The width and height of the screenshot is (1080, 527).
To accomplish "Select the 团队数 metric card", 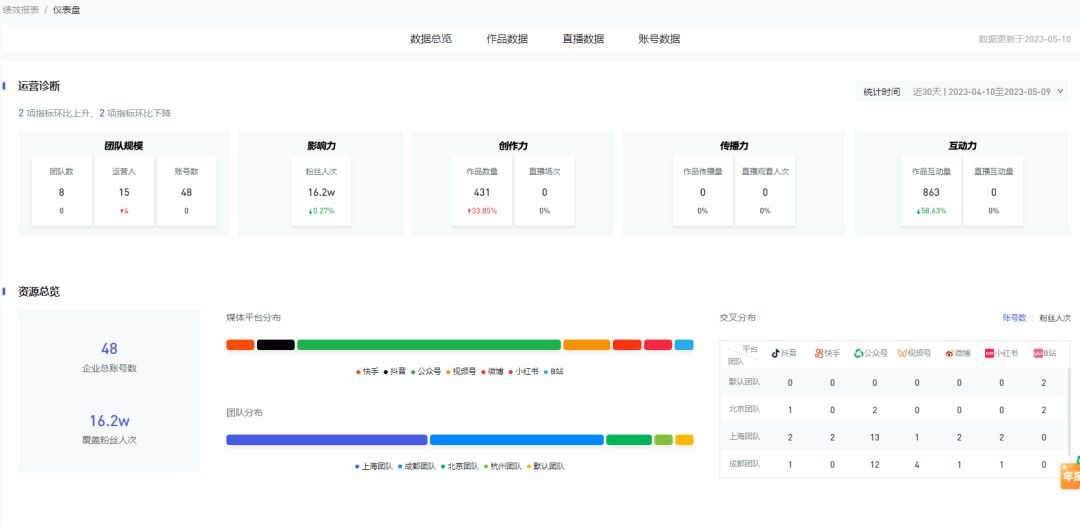I will (61, 191).
